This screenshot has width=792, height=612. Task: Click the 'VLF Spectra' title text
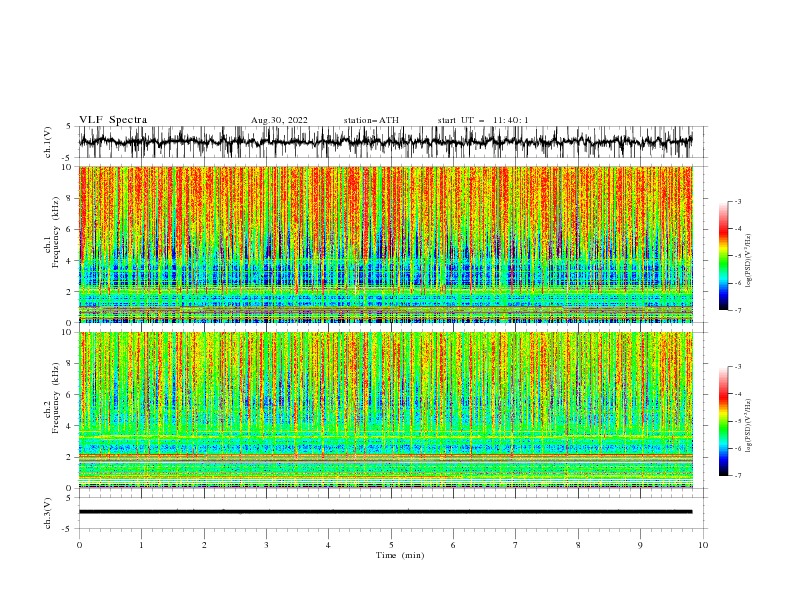click(113, 120)
